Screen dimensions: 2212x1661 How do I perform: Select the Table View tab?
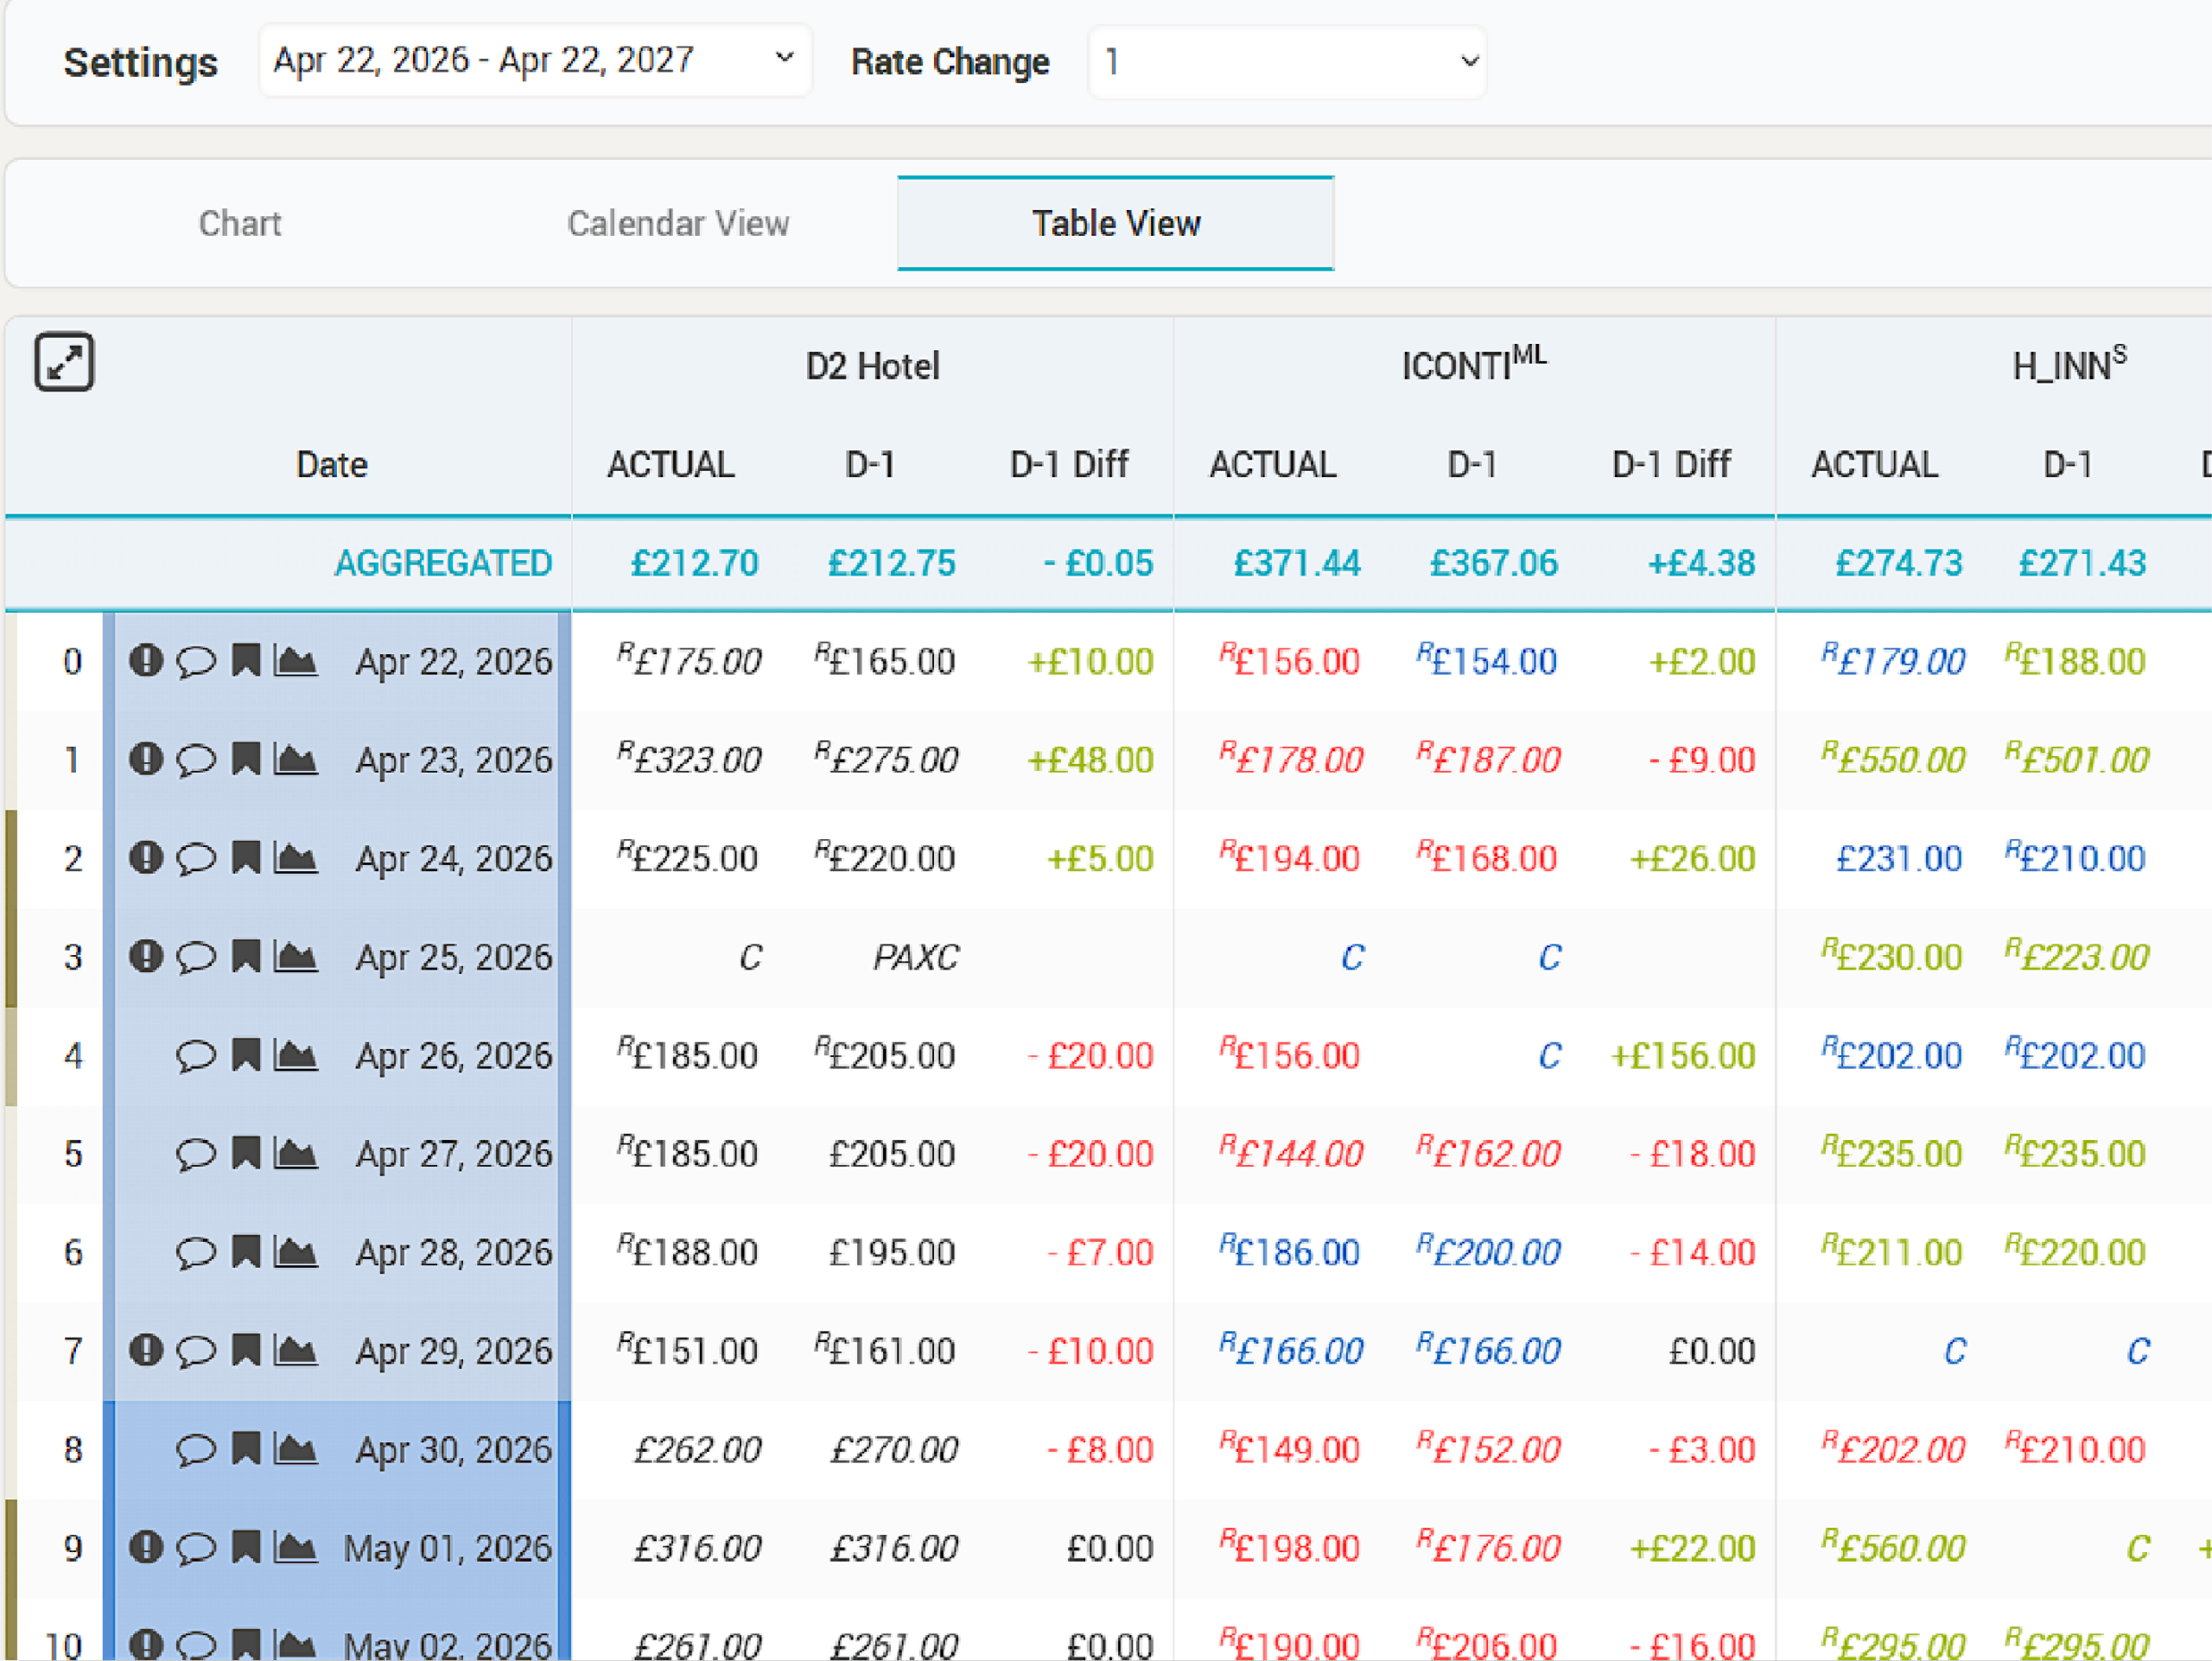click(x=1116, y=223)
